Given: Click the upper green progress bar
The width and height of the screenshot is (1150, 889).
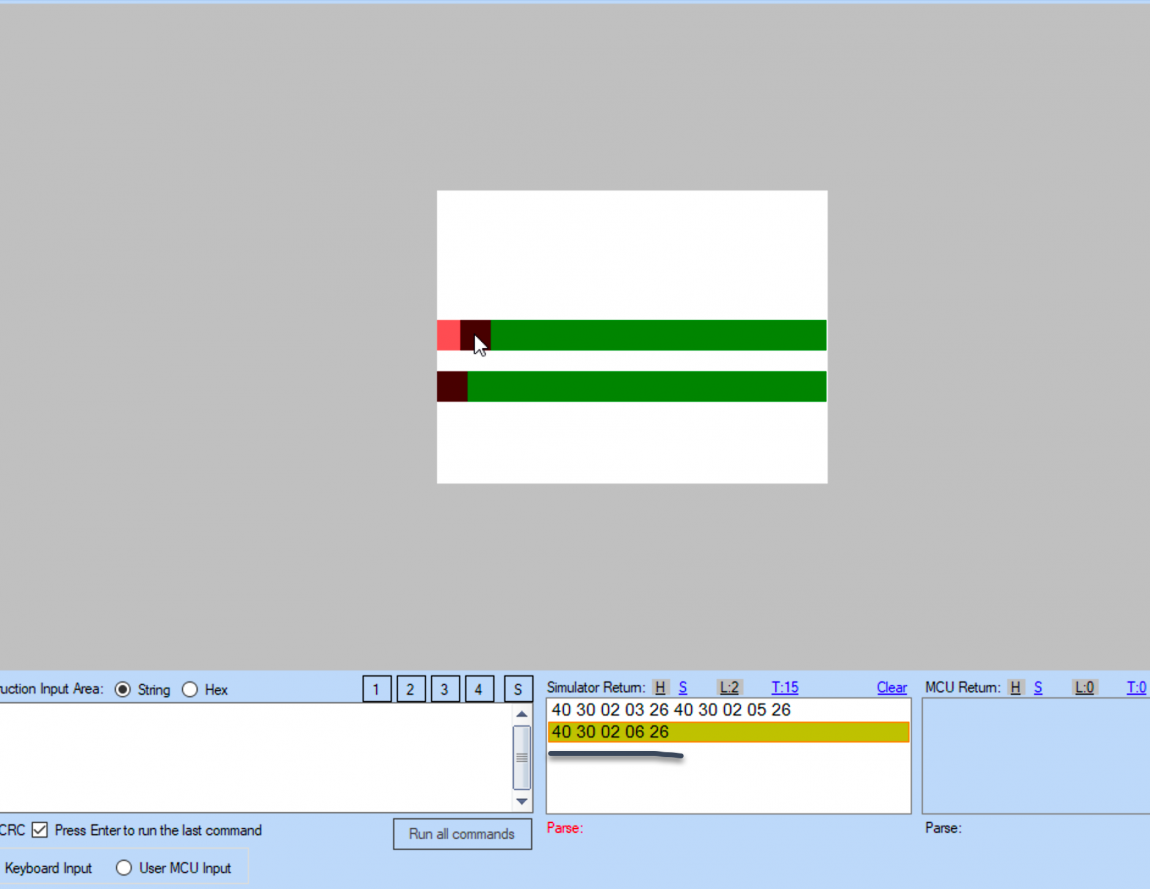Looking at the screenshot, I should [650, 335].
